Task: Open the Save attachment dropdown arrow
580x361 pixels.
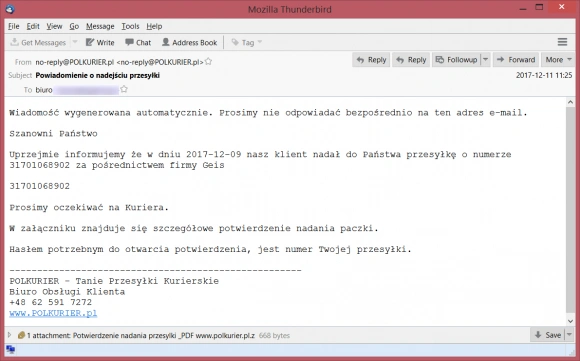Action: coord(570,335)
